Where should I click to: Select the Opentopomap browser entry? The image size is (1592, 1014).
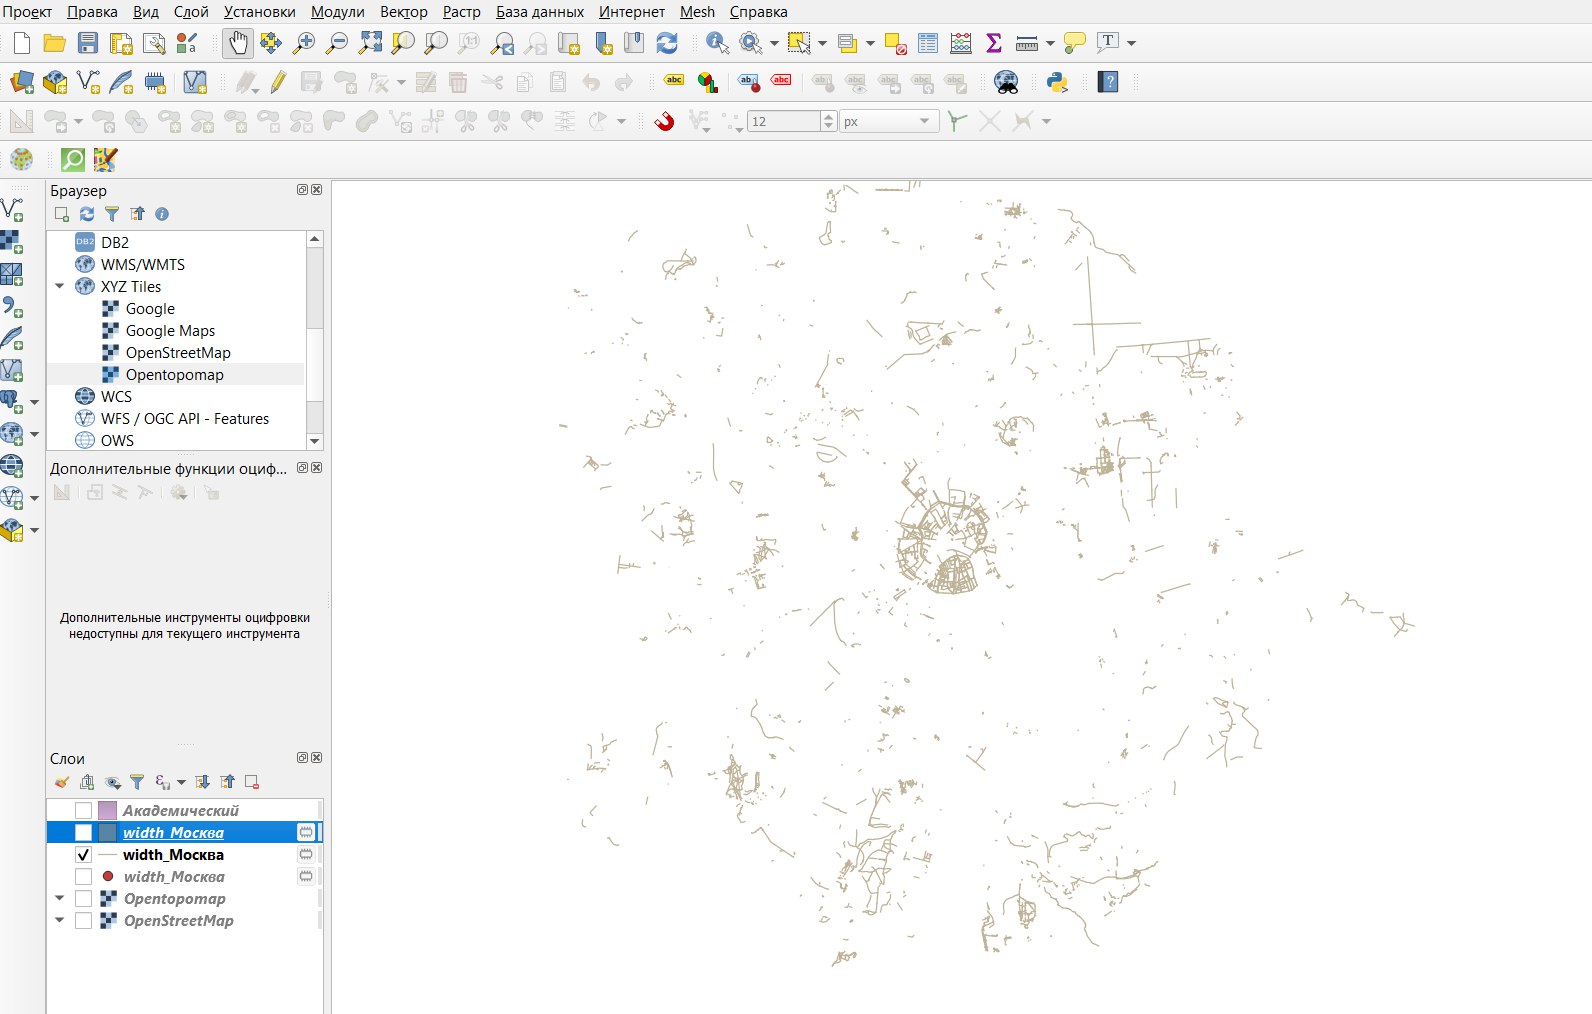(x=175, y=375)
